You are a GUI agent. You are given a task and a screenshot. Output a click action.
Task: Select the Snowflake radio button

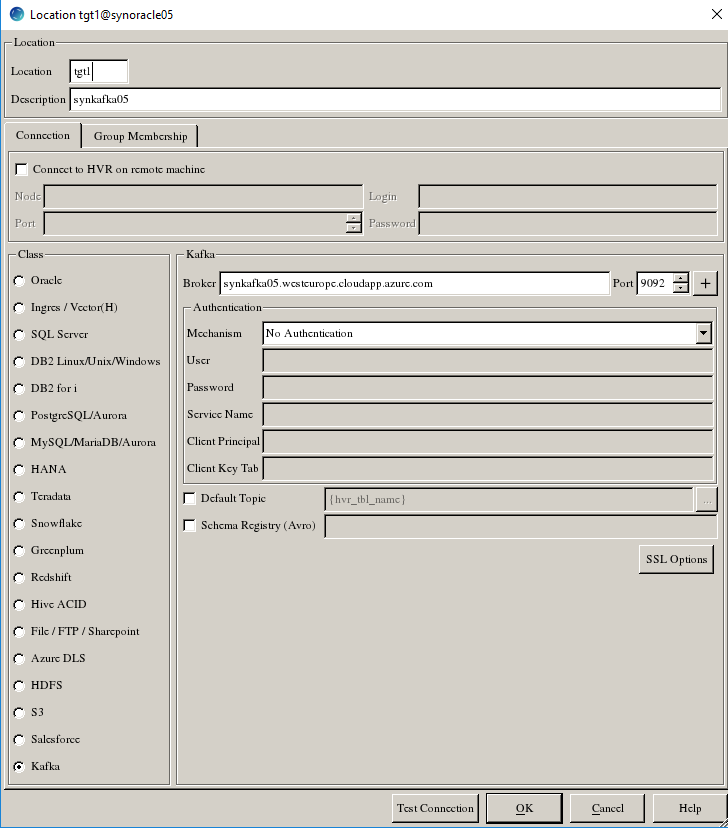coord(19,524)
